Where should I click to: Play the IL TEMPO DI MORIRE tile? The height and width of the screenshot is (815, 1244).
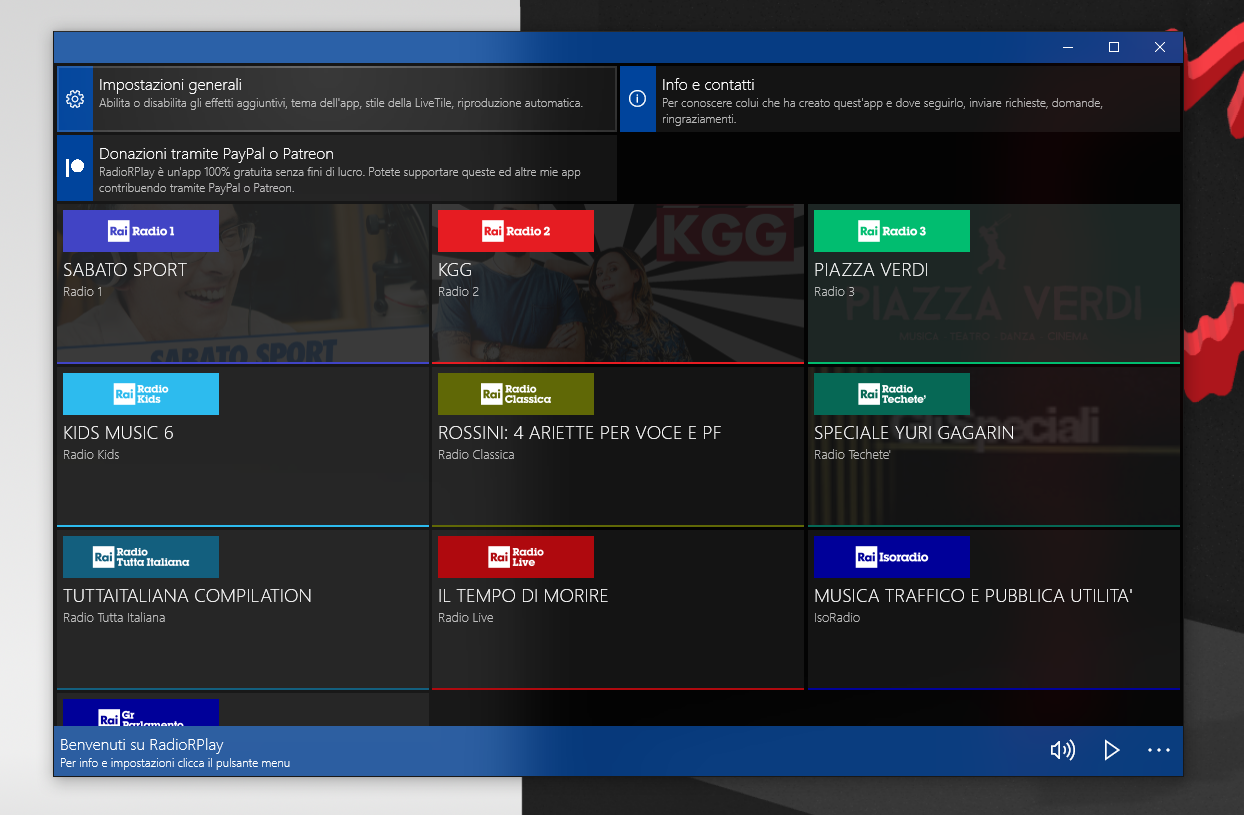coord(618,610)
